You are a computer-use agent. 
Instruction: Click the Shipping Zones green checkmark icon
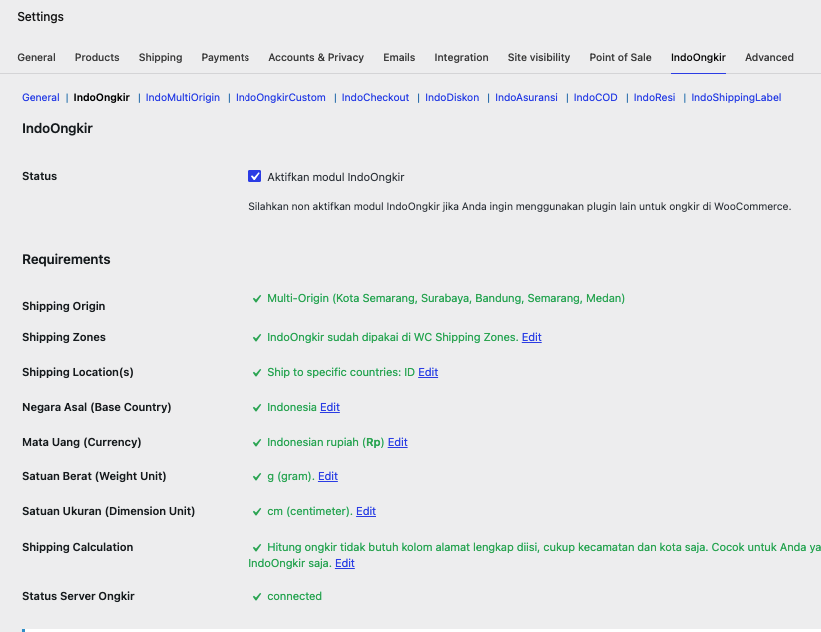pos(257,338)
